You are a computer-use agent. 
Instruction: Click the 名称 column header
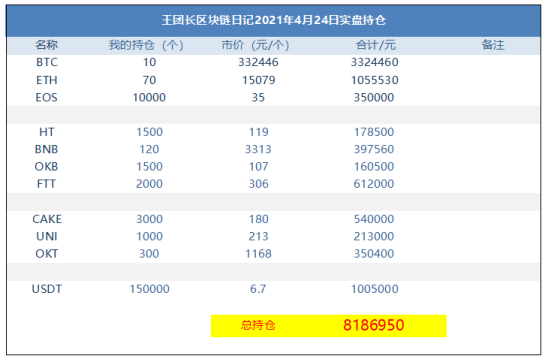pos(46,45)
